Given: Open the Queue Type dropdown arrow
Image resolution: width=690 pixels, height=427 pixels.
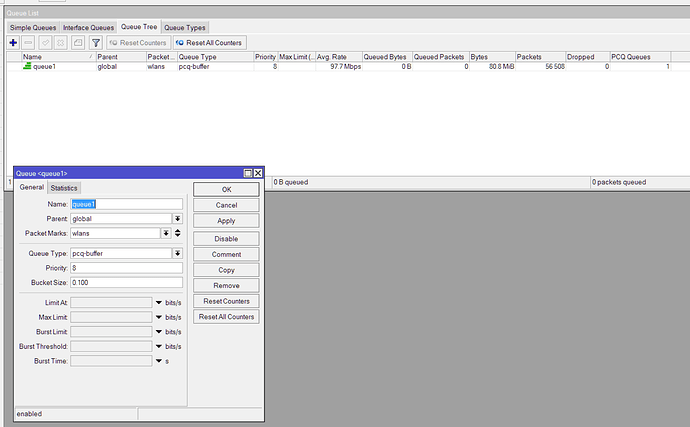Looking at the screenshot, I should (177, 254).
